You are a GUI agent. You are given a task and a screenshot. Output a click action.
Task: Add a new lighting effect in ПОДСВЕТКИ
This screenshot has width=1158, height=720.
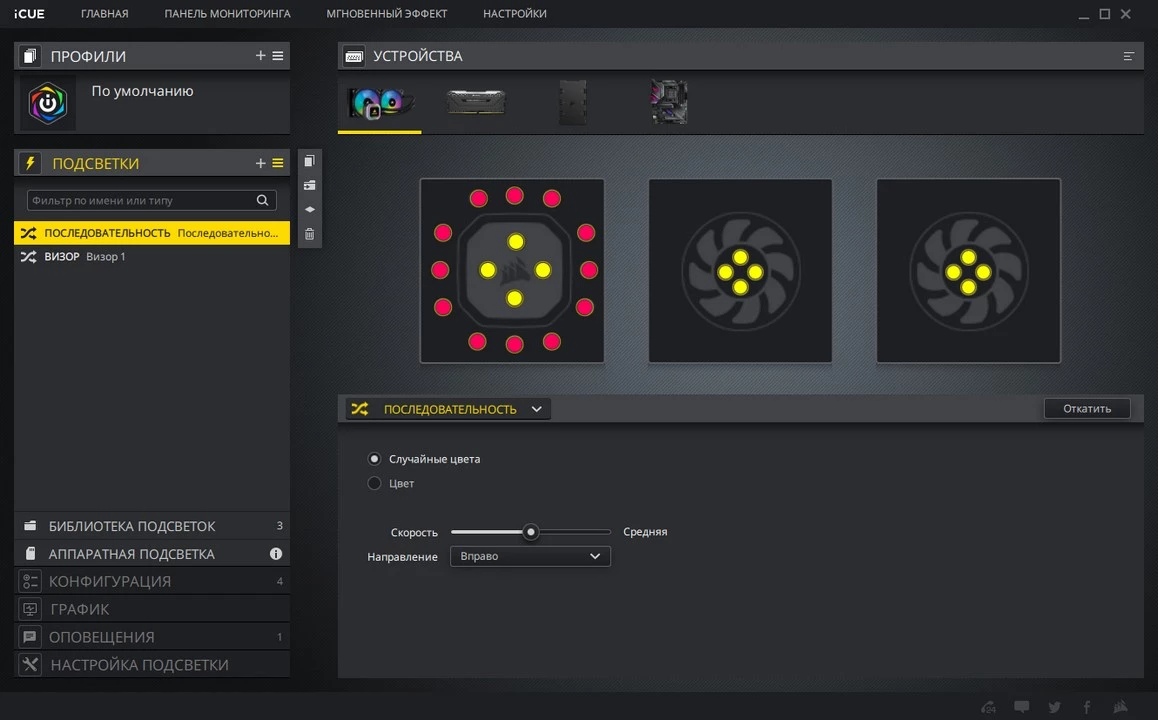260,163
